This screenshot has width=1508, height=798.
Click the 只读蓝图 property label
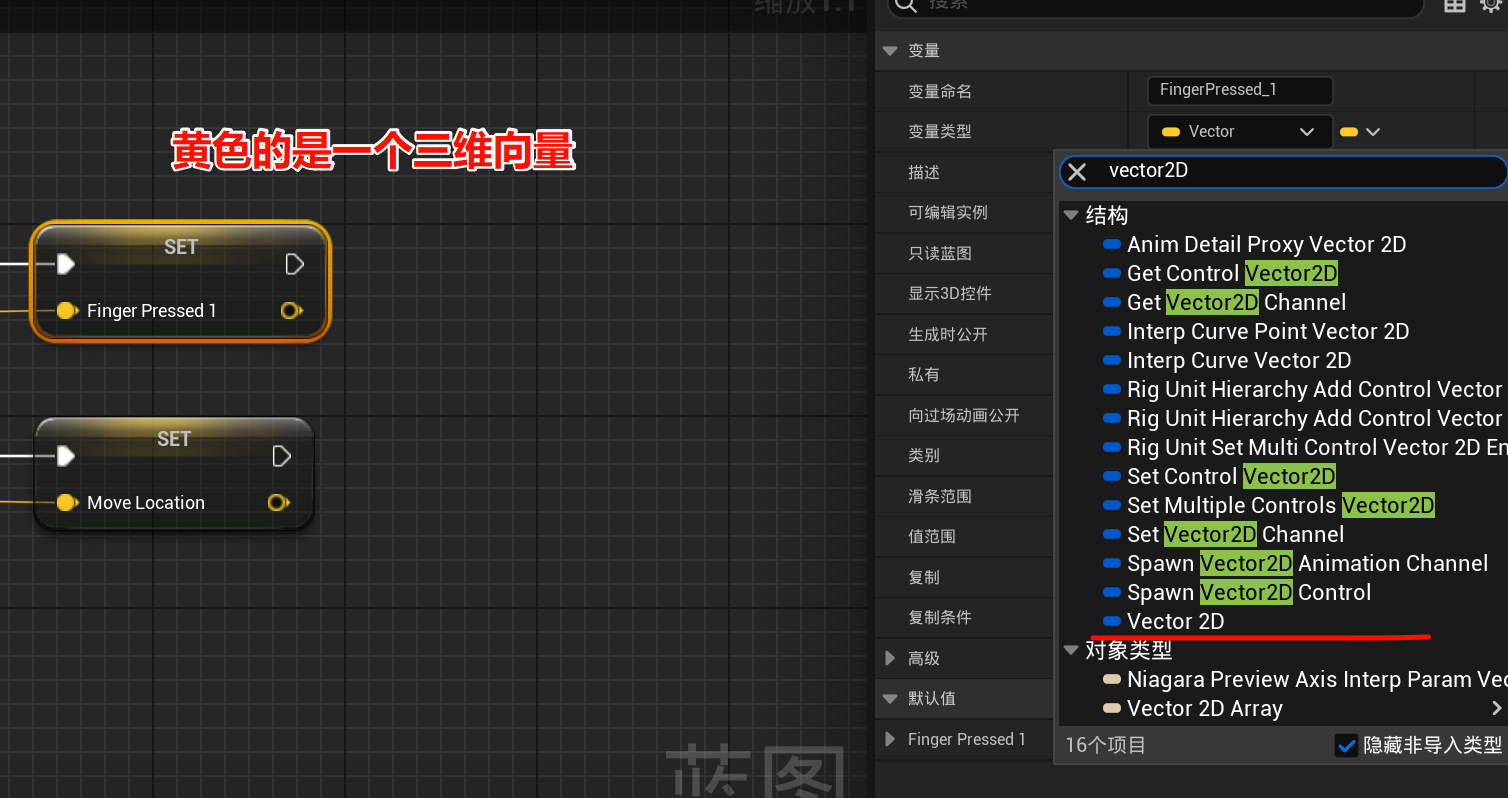coord(939,253)
